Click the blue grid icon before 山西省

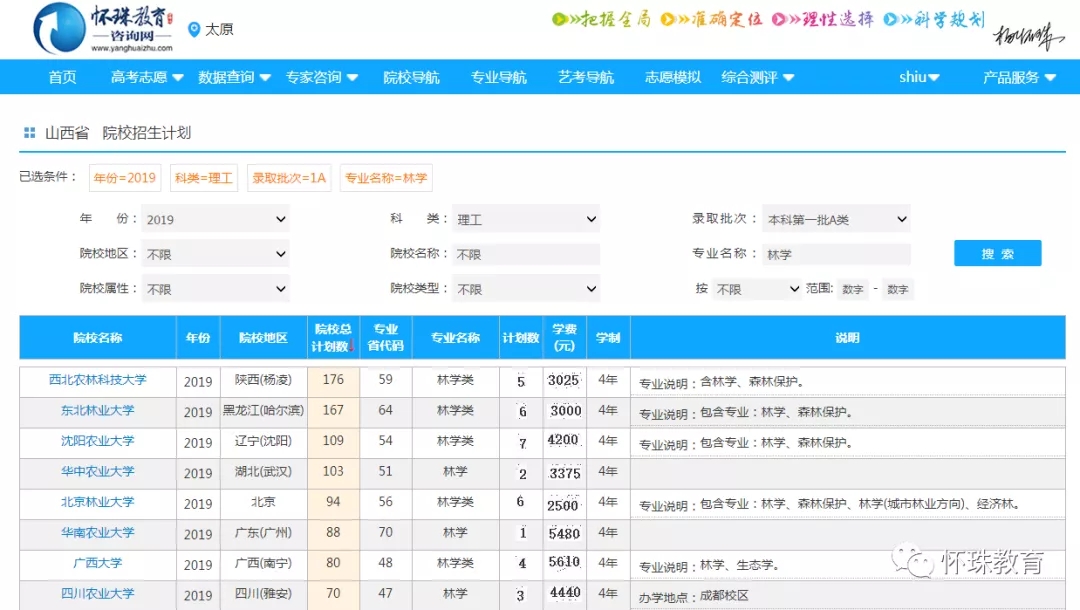pos(31,132)
